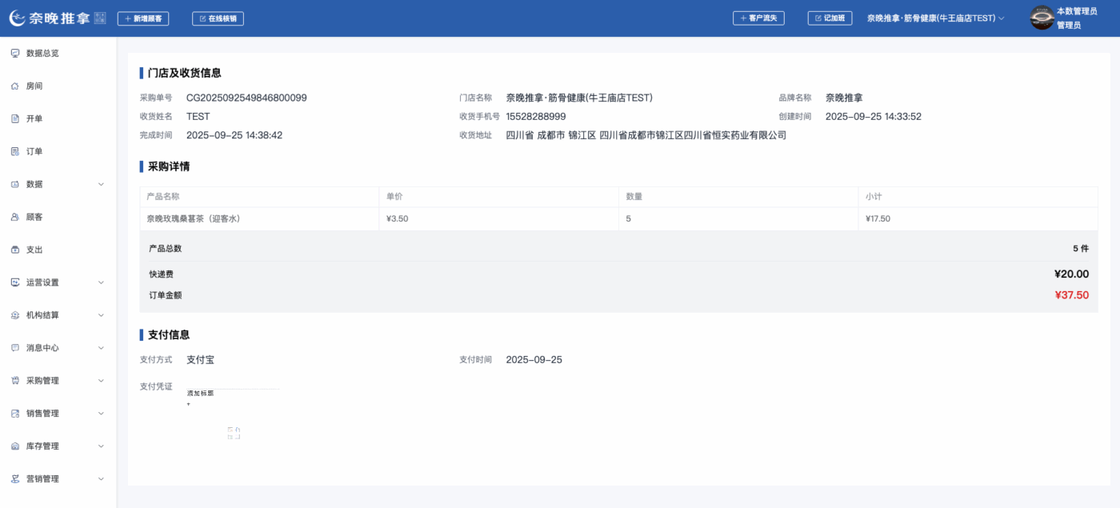This screenshot has height=508, width=1120.
Task: Go to 房间 in the sidebar
Action: [x=34, y=86]
